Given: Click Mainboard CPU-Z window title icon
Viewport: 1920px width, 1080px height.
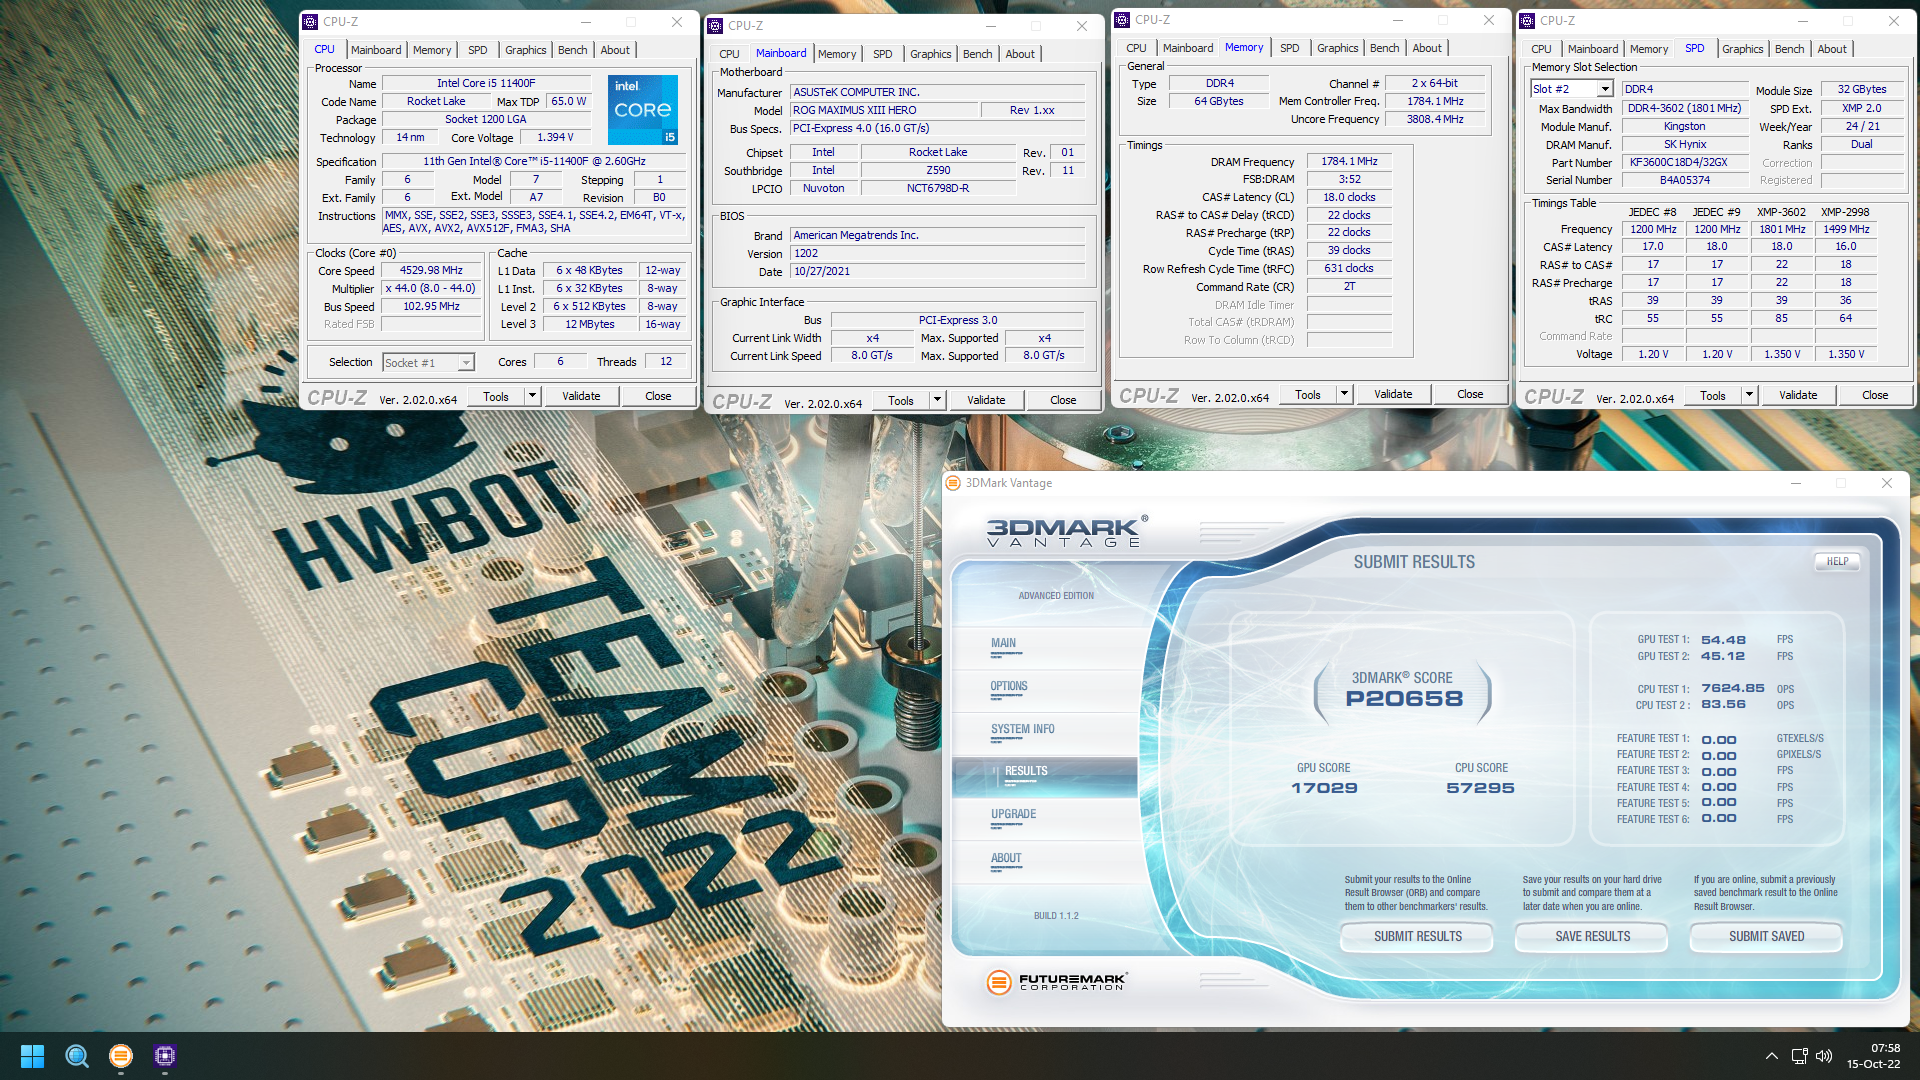Looking at the screenshot, I should click(x=716, y=26).
